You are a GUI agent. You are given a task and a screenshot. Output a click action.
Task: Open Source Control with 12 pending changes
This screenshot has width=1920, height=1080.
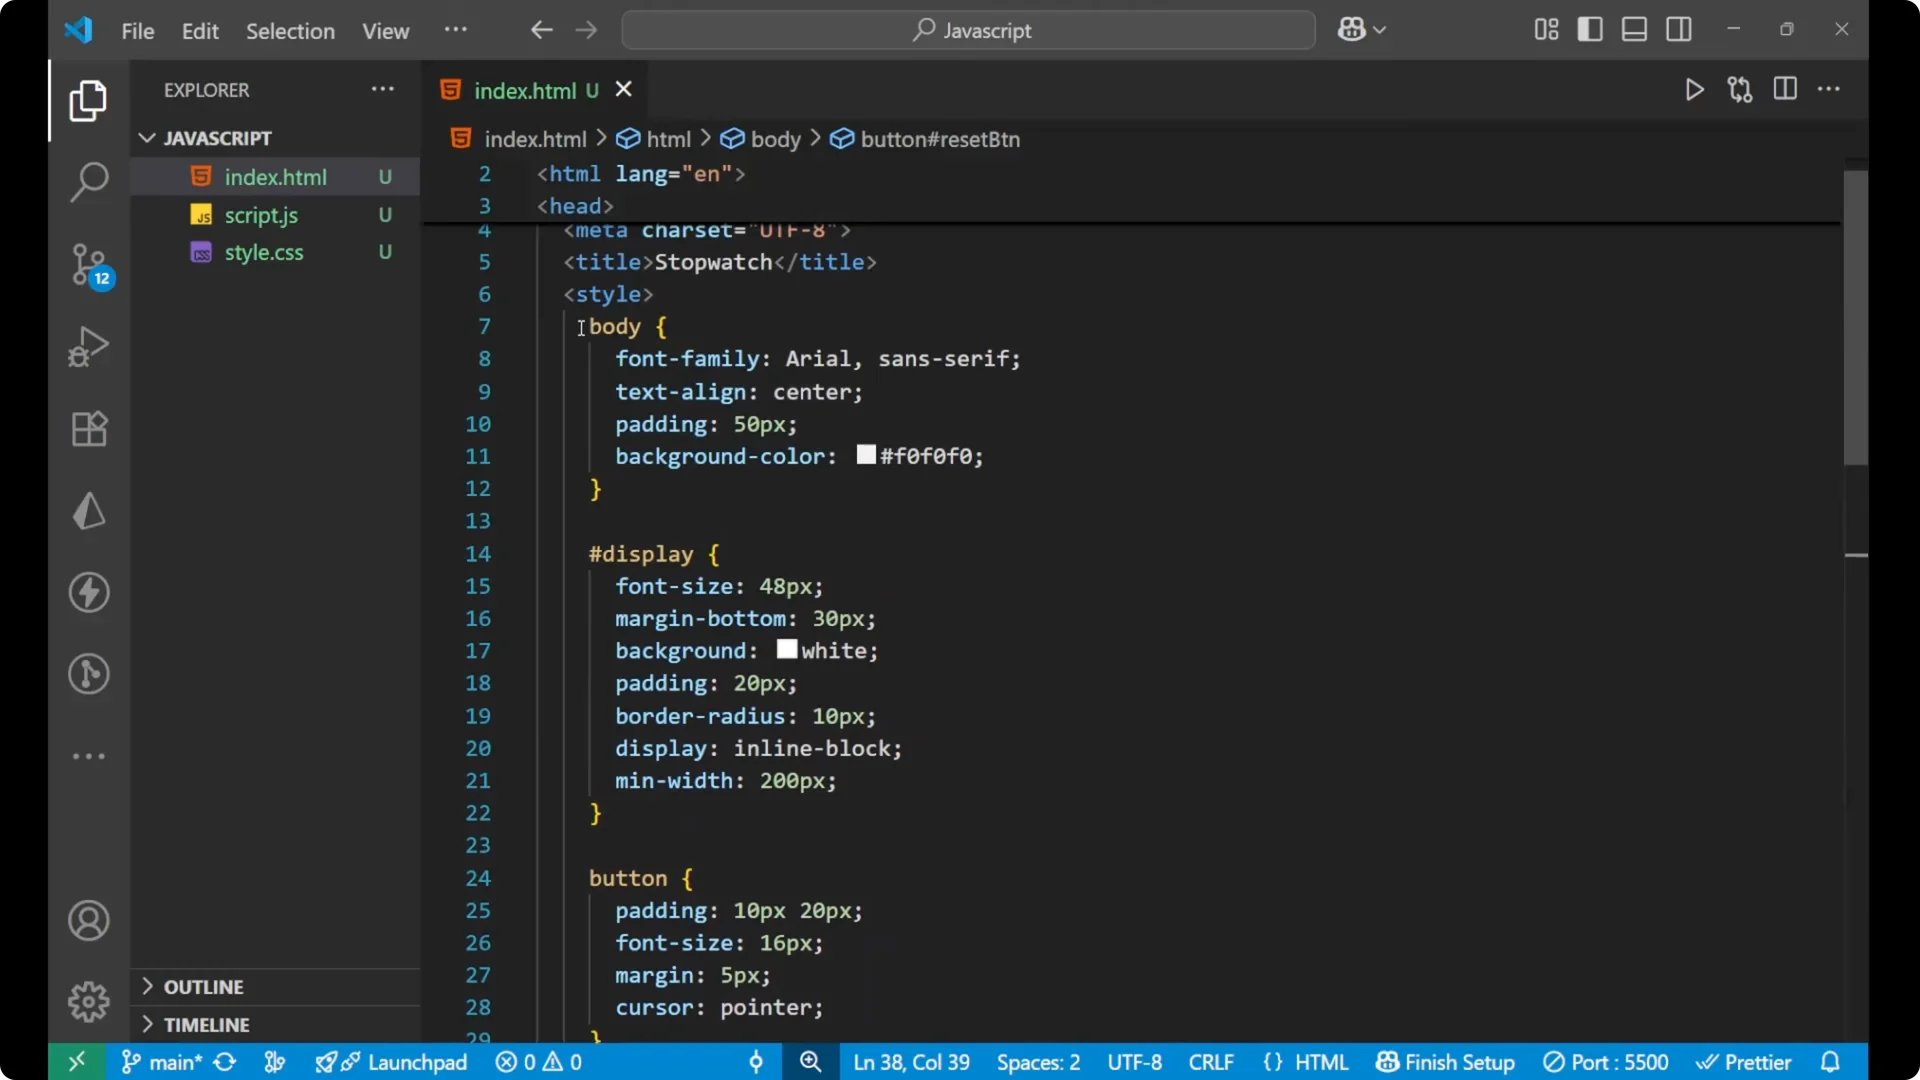tap(88, 265)
